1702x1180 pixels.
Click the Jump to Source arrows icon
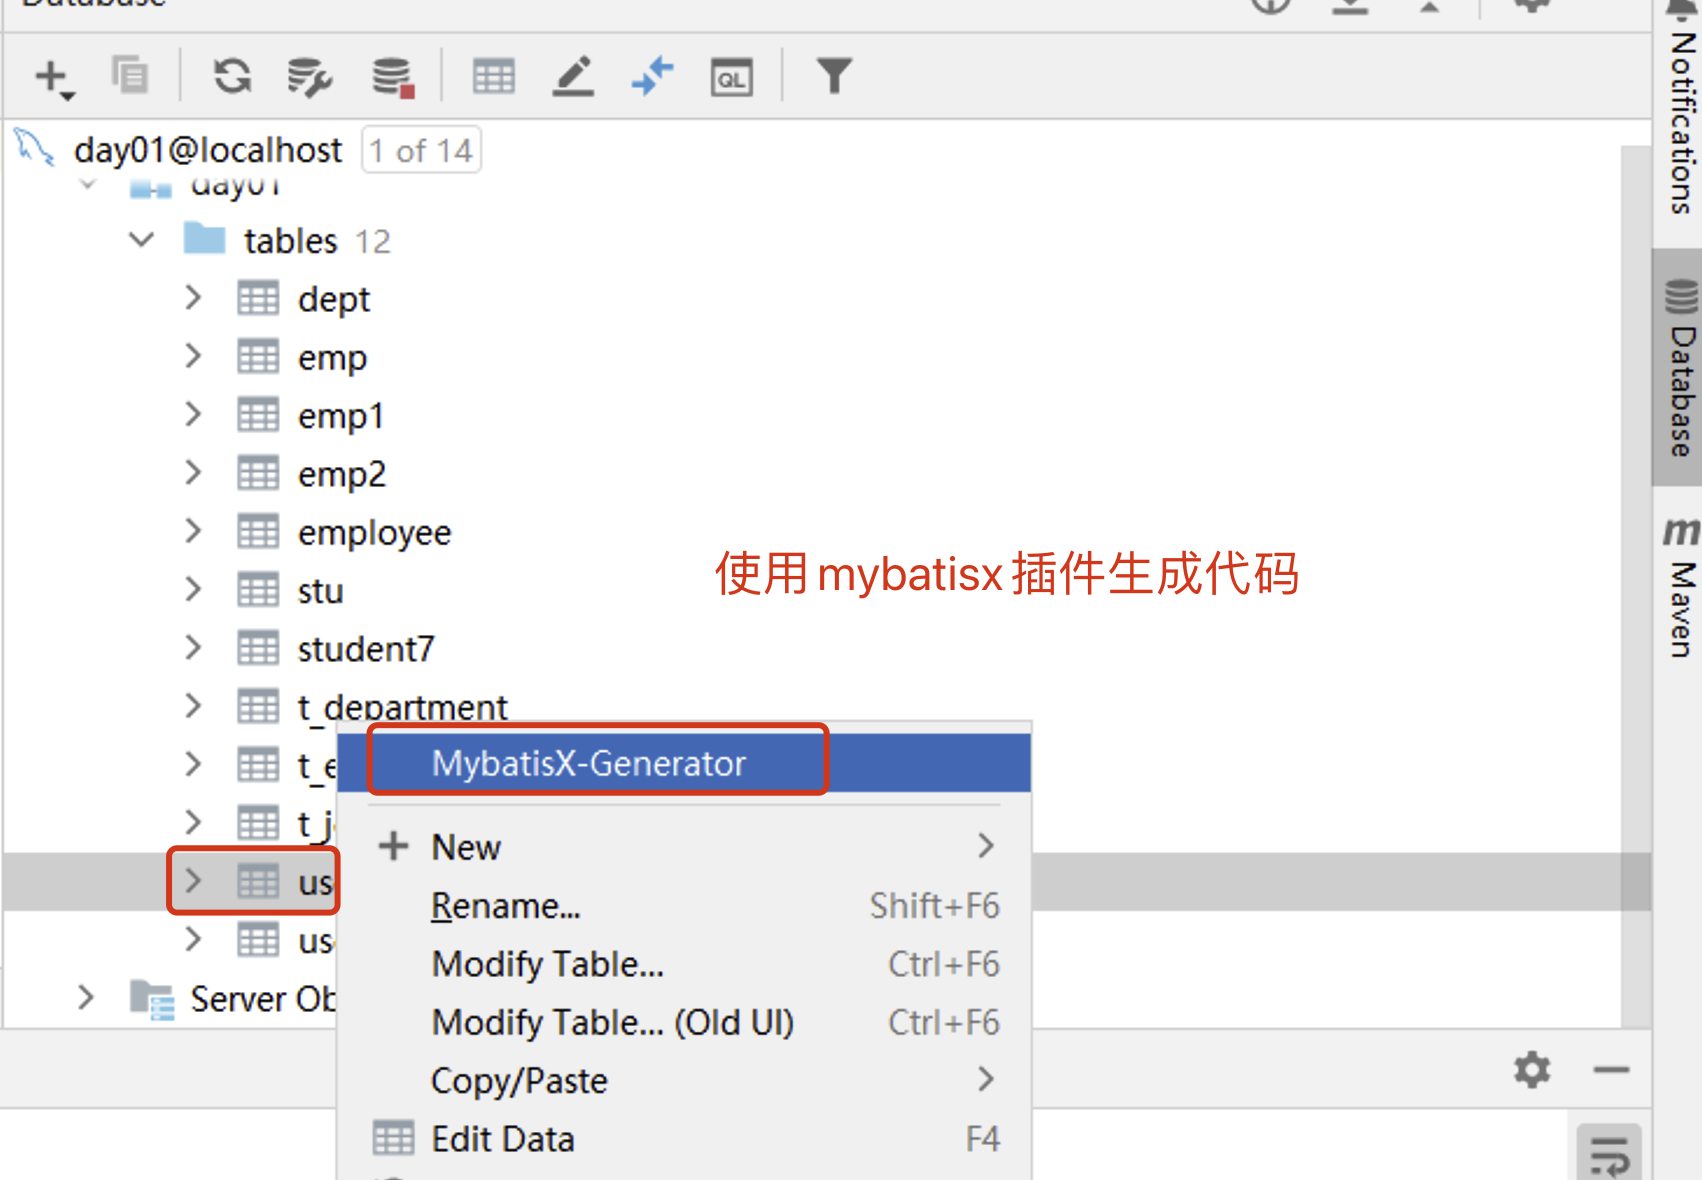pos(653,77)
